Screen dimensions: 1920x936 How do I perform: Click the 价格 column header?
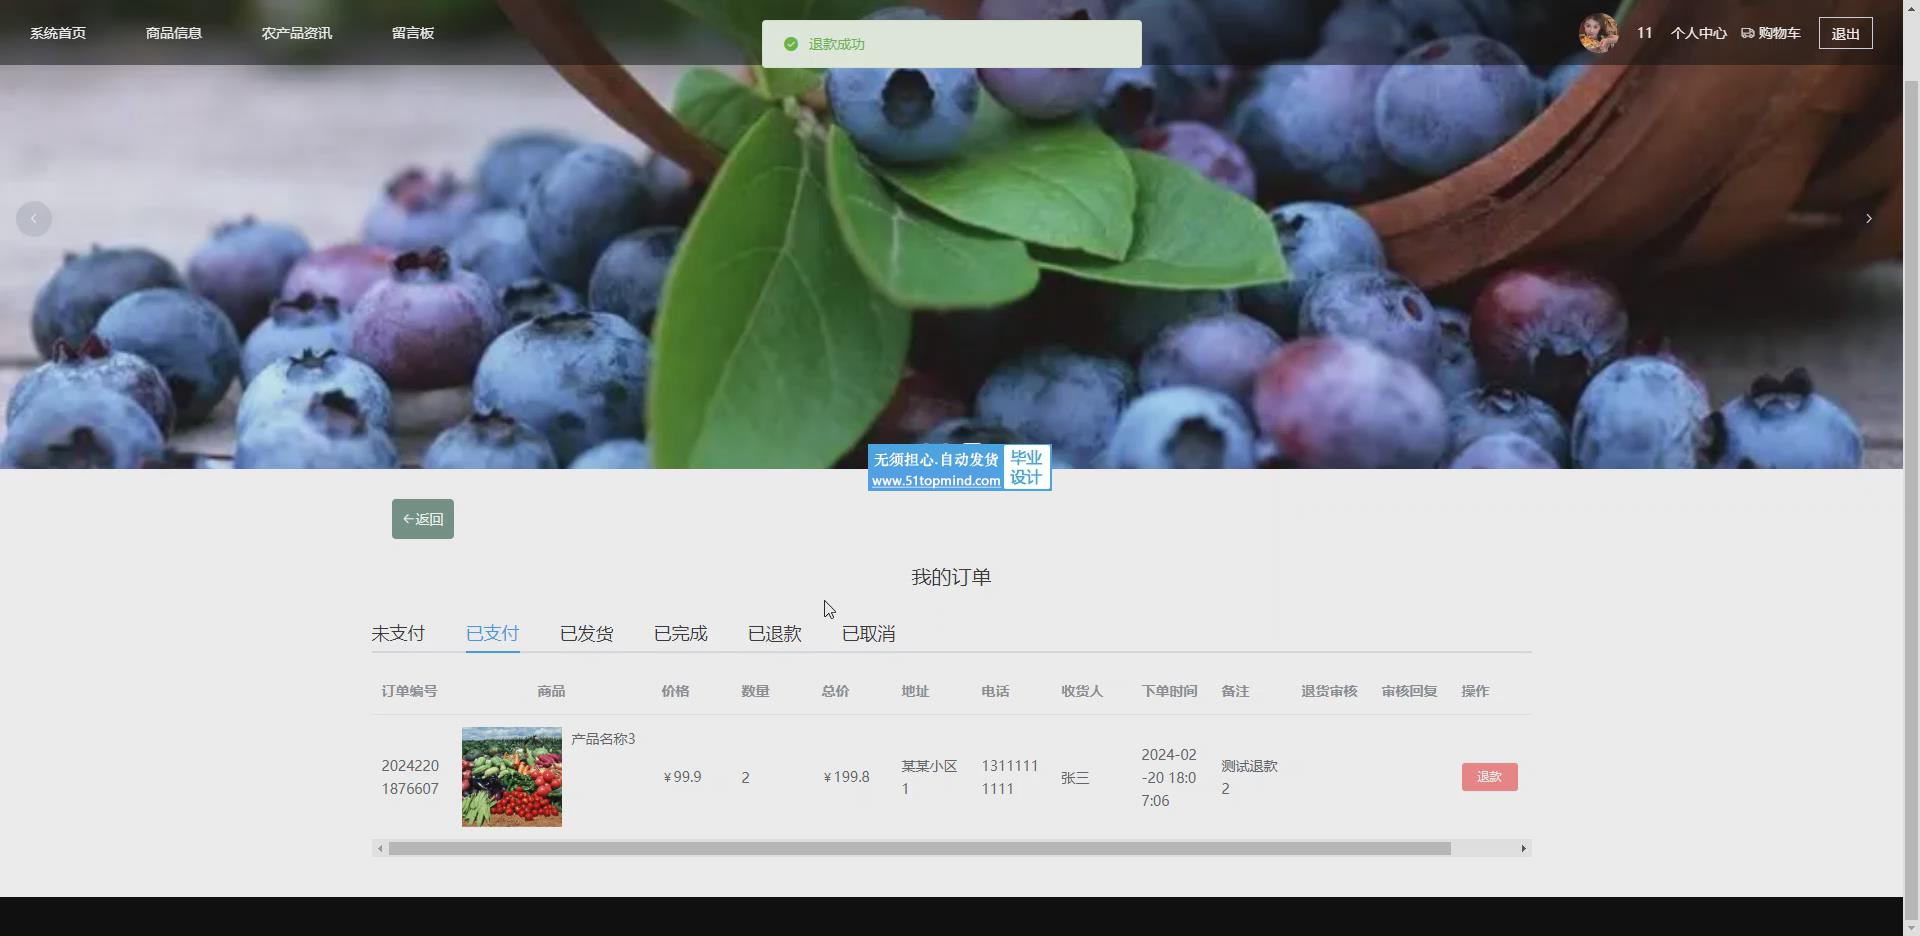click(x=675, y=691)
